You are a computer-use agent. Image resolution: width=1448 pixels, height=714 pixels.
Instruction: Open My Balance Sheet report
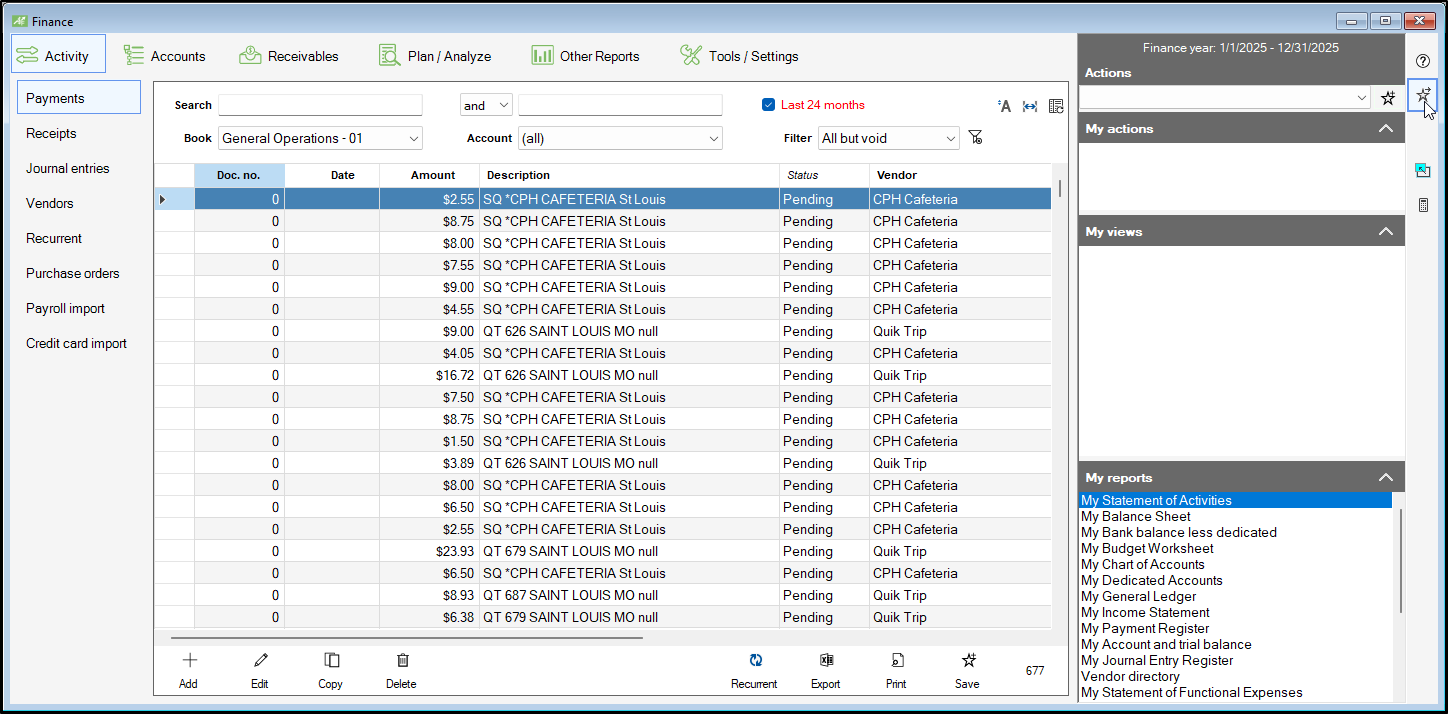[1136, 517]
